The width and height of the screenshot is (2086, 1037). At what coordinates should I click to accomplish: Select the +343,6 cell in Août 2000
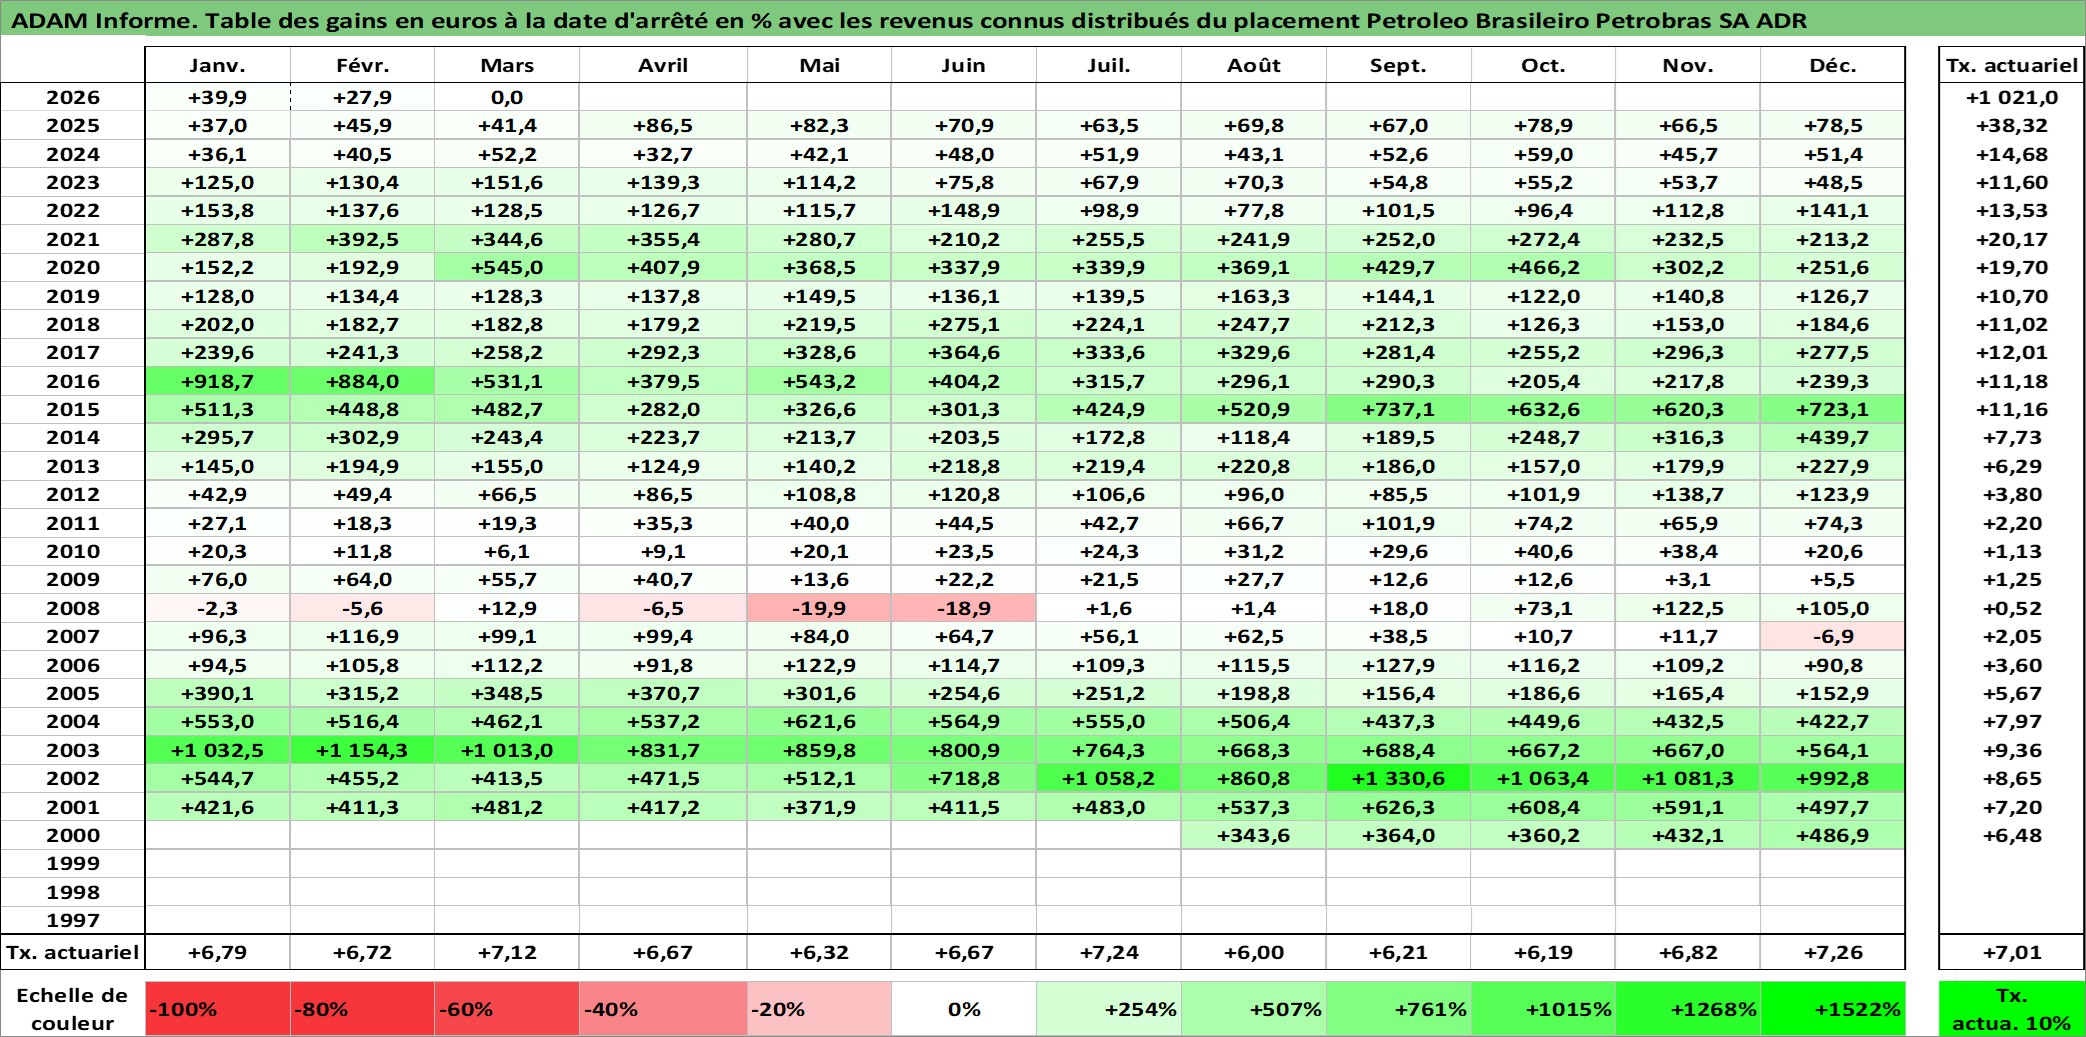[1254, 835]
